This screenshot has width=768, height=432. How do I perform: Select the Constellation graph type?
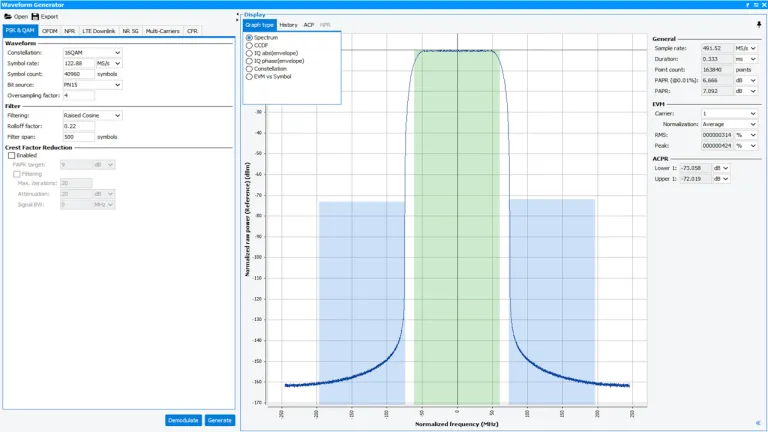point(249,68)
